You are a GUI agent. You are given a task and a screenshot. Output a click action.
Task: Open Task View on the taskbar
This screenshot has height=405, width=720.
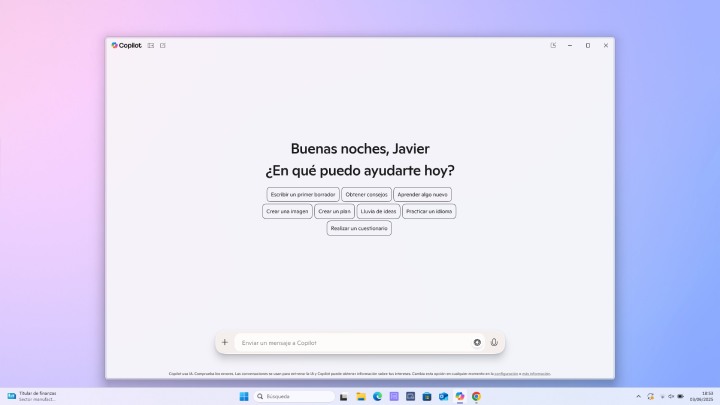[x=343, y=396]
